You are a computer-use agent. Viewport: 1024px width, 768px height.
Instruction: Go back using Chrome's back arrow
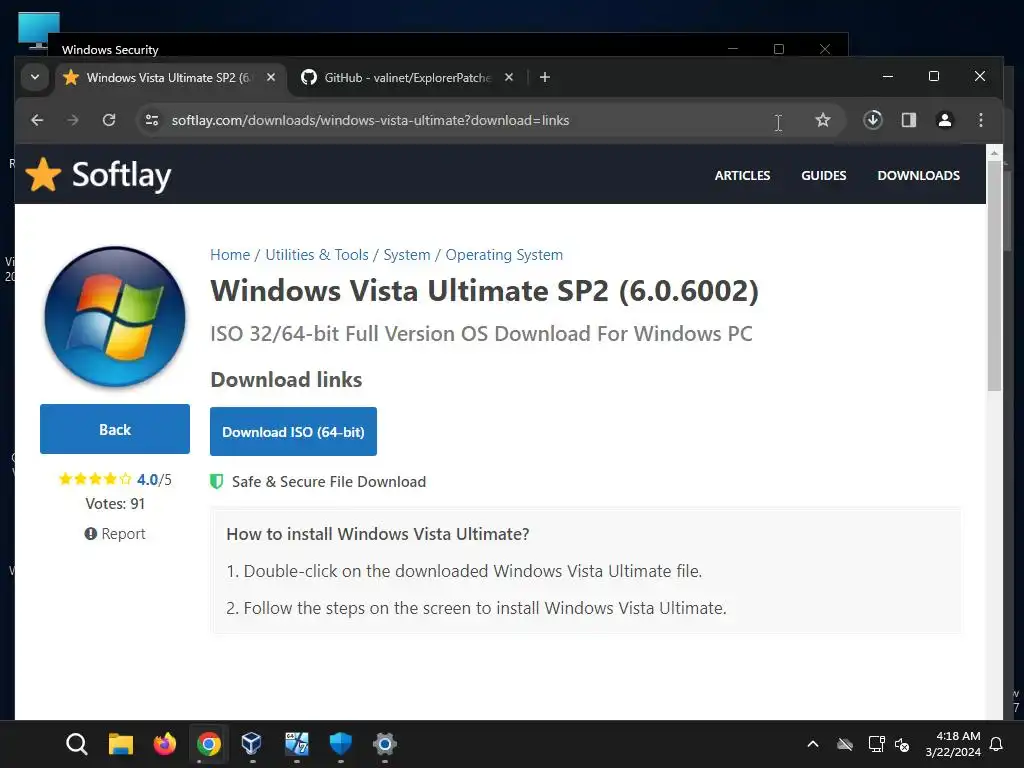pyautogui.click(x=37, y=120)
